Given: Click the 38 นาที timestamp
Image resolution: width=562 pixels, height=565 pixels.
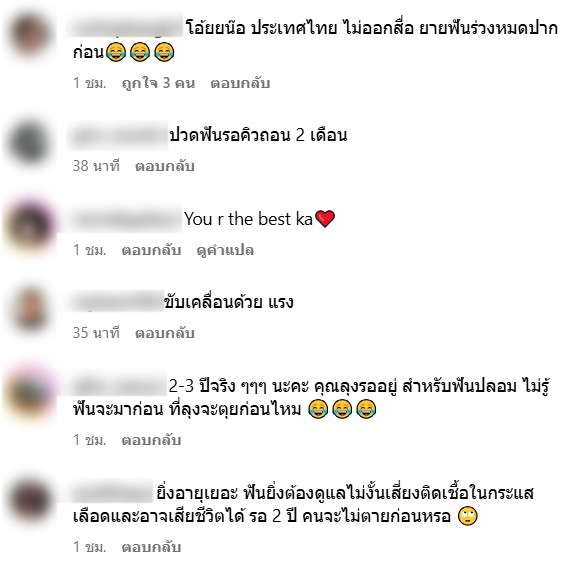Looking at the screenshot, I should pos(96,166).
